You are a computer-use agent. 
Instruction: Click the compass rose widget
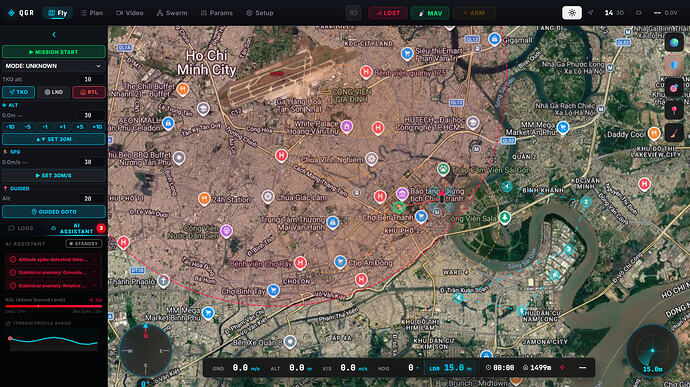click(x=146, y=350)
